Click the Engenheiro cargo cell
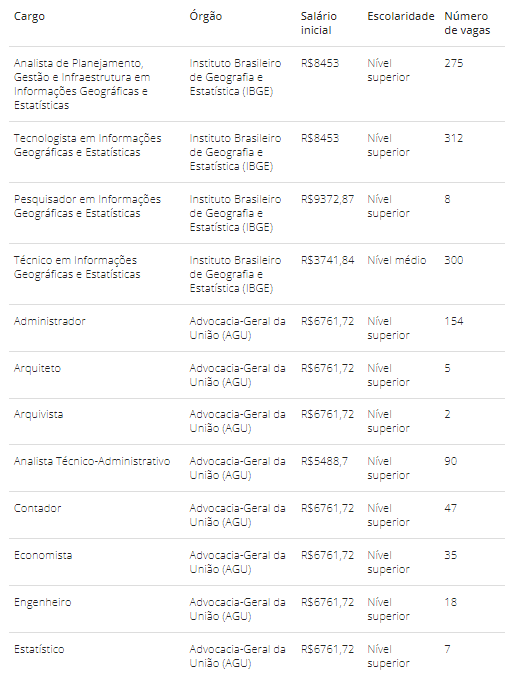The width and height of the screenshot is (506, 677). (42, 602)
